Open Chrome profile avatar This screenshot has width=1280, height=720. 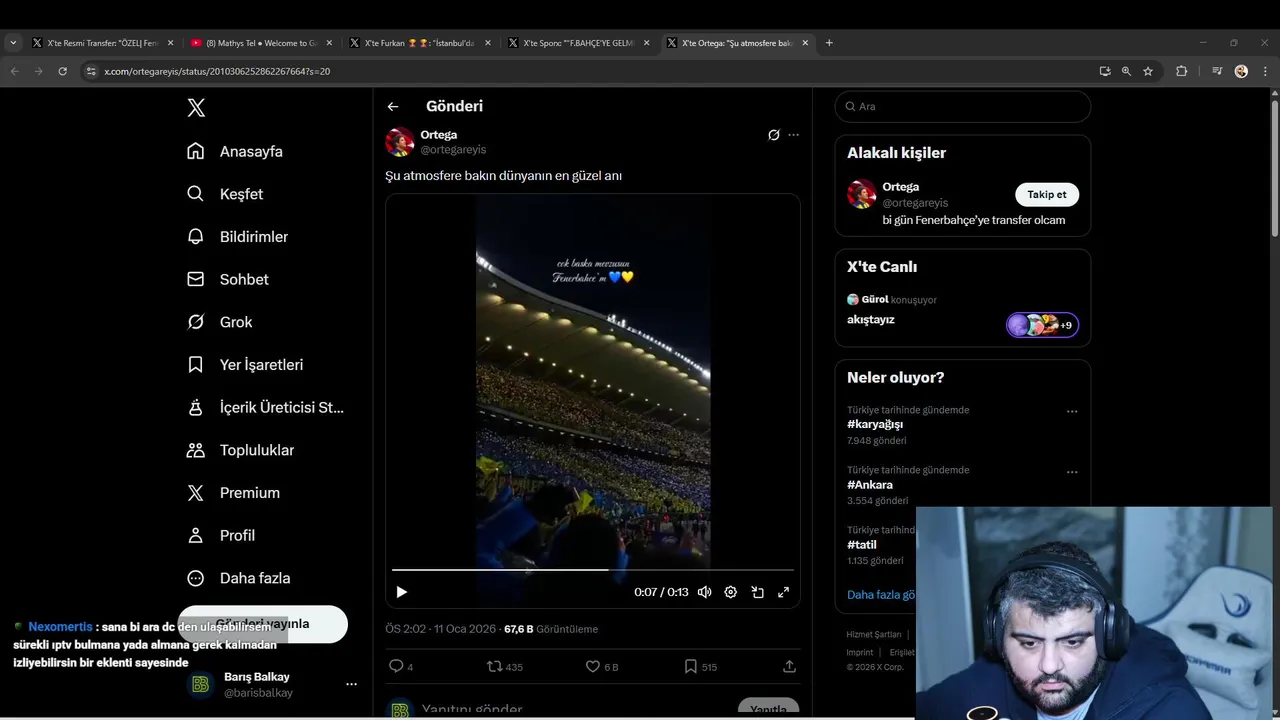[x=1241, y=71]
